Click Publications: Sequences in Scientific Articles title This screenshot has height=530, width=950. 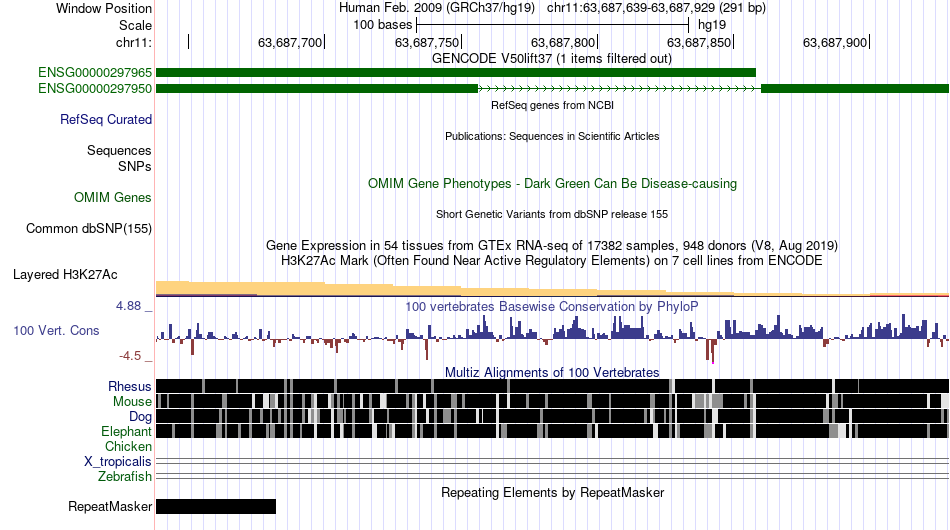(x=552, y=136)
